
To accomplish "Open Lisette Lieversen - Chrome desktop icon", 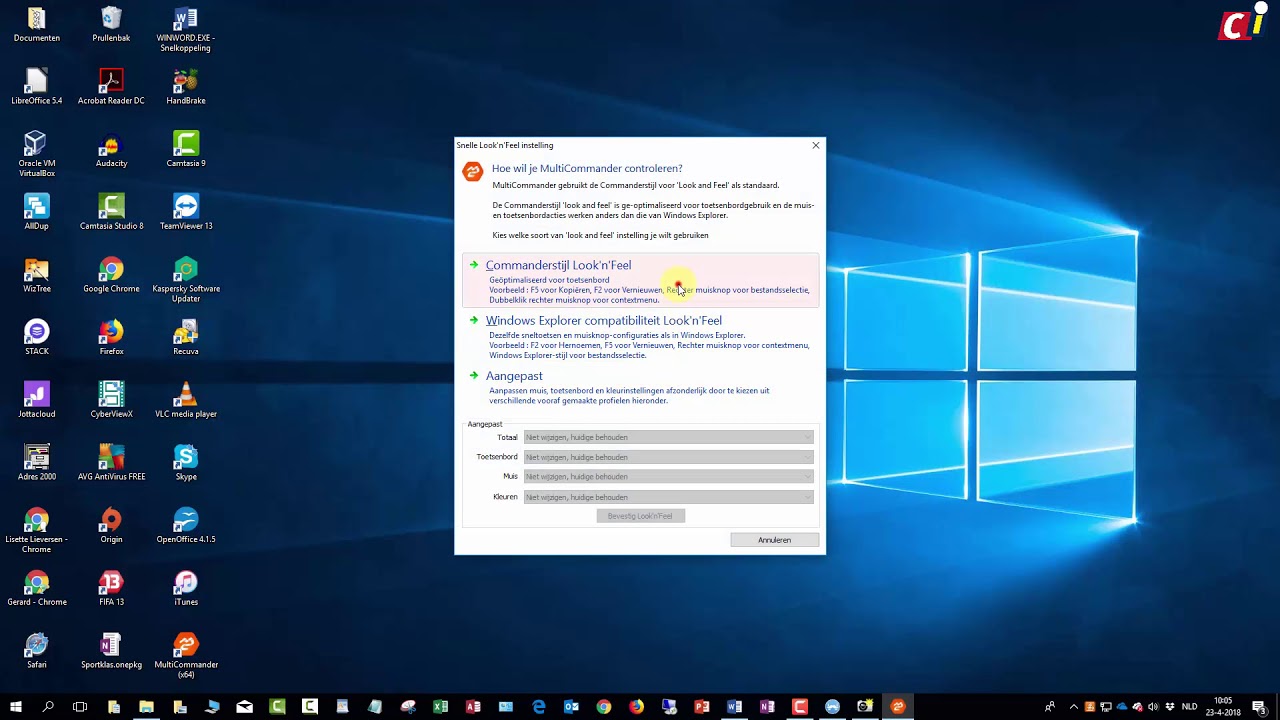I will coord(37,531).
